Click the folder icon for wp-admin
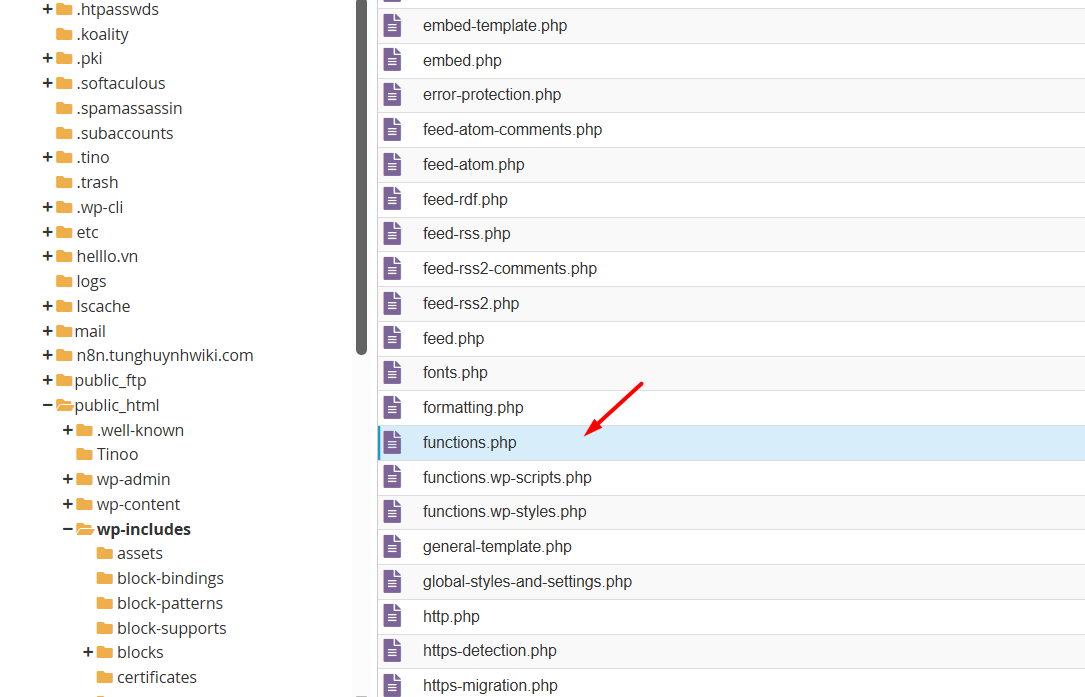The height and width of the screenshot is (697, 1085). pyautogui.click(x=84, y=479)
